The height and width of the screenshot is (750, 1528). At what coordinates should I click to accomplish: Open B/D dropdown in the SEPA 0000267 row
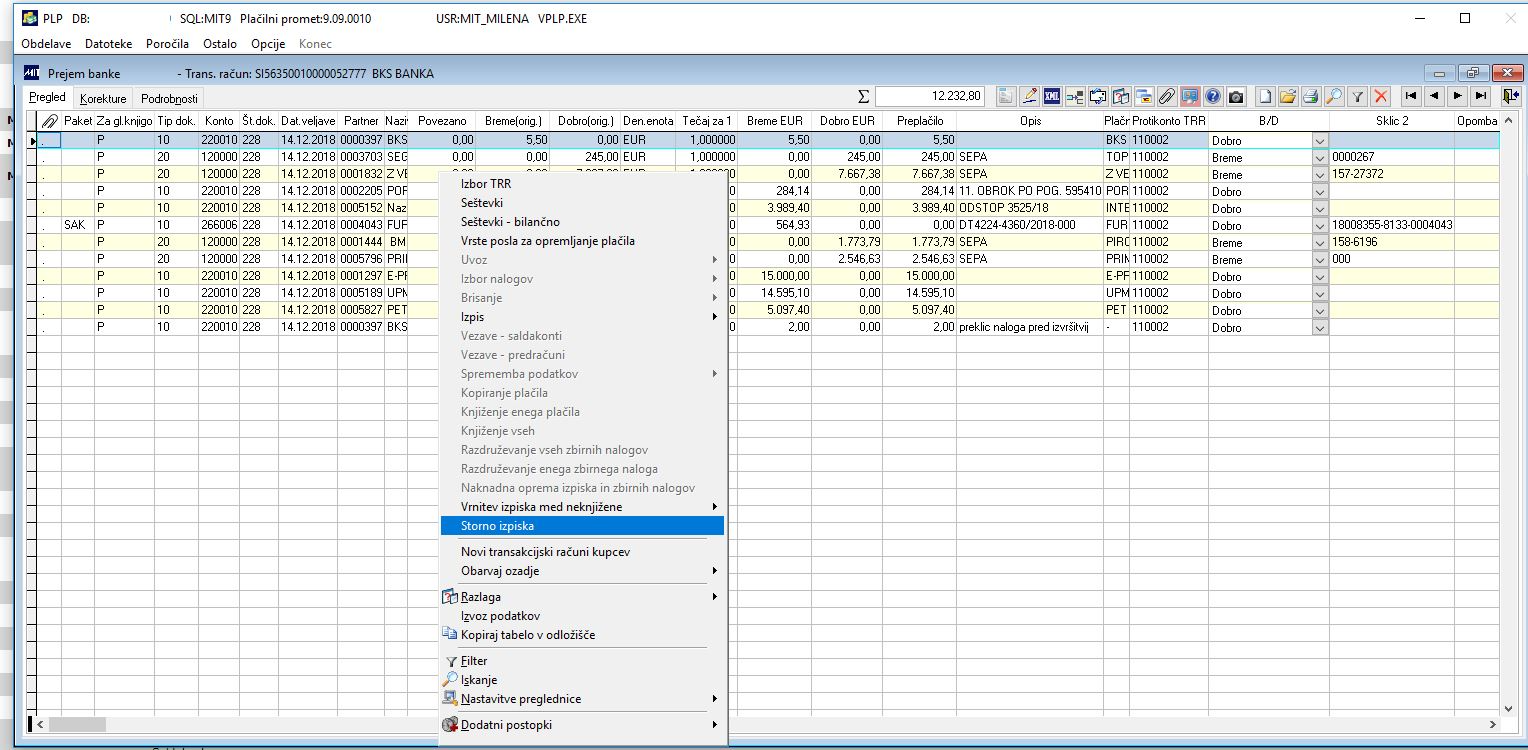point(1320,158)
